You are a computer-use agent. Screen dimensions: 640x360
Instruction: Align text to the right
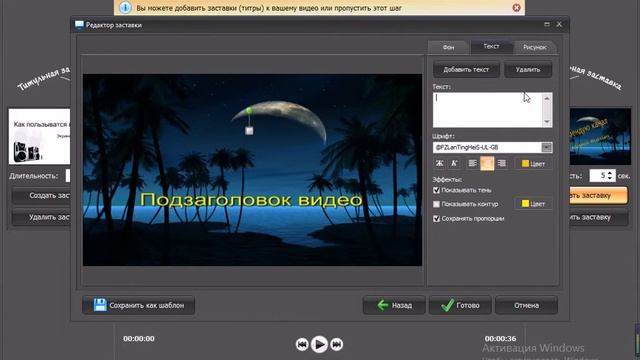502,164
